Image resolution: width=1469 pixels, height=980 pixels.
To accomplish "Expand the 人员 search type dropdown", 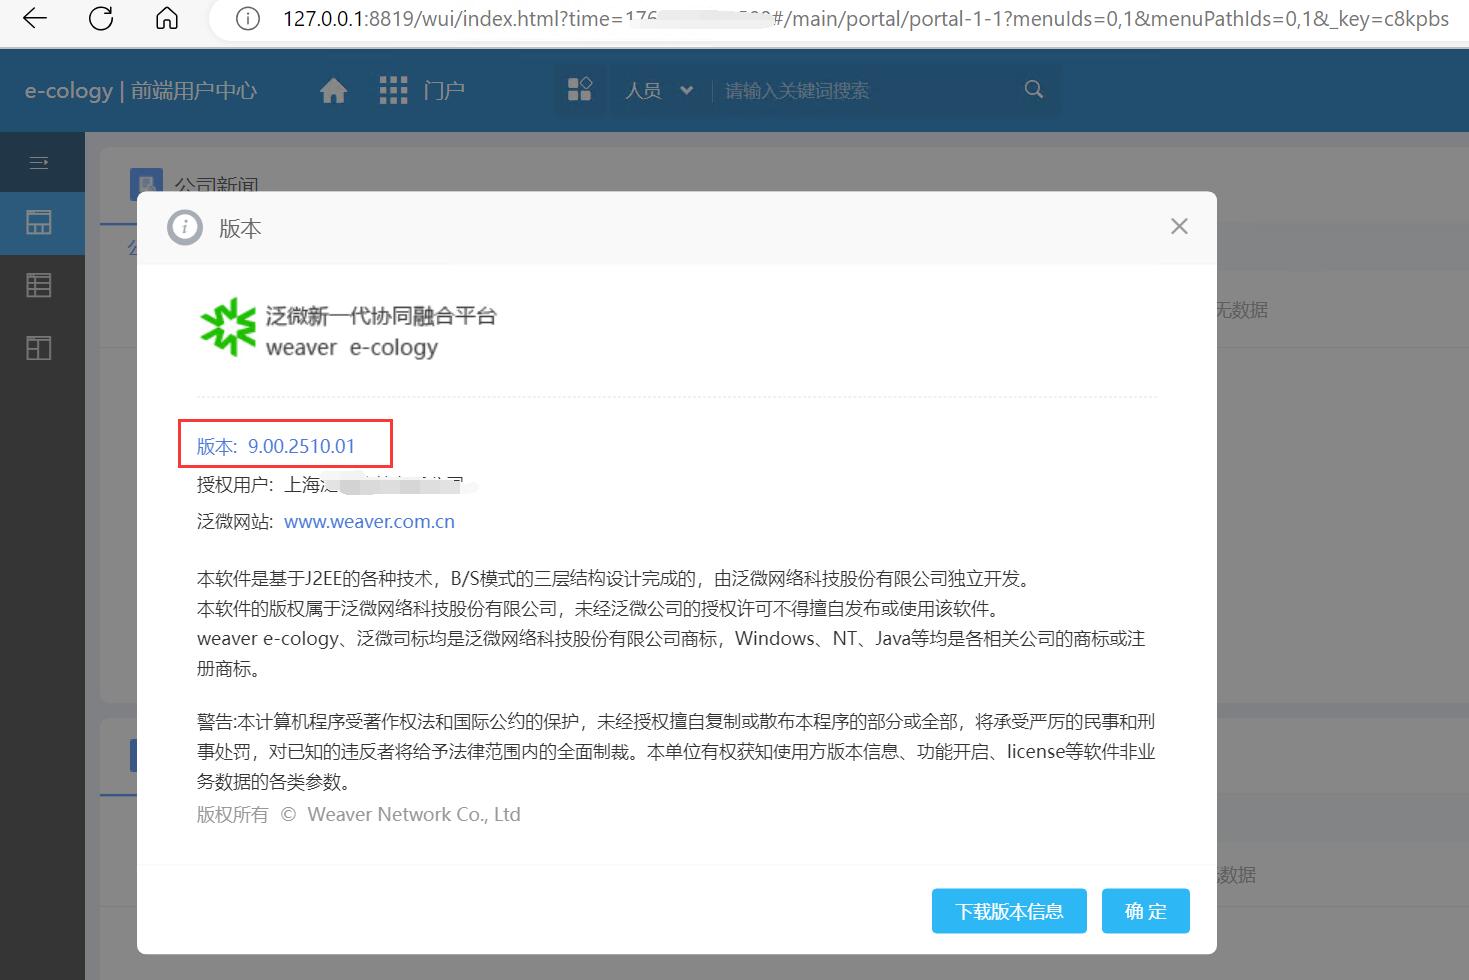I will tap(658, 91).
